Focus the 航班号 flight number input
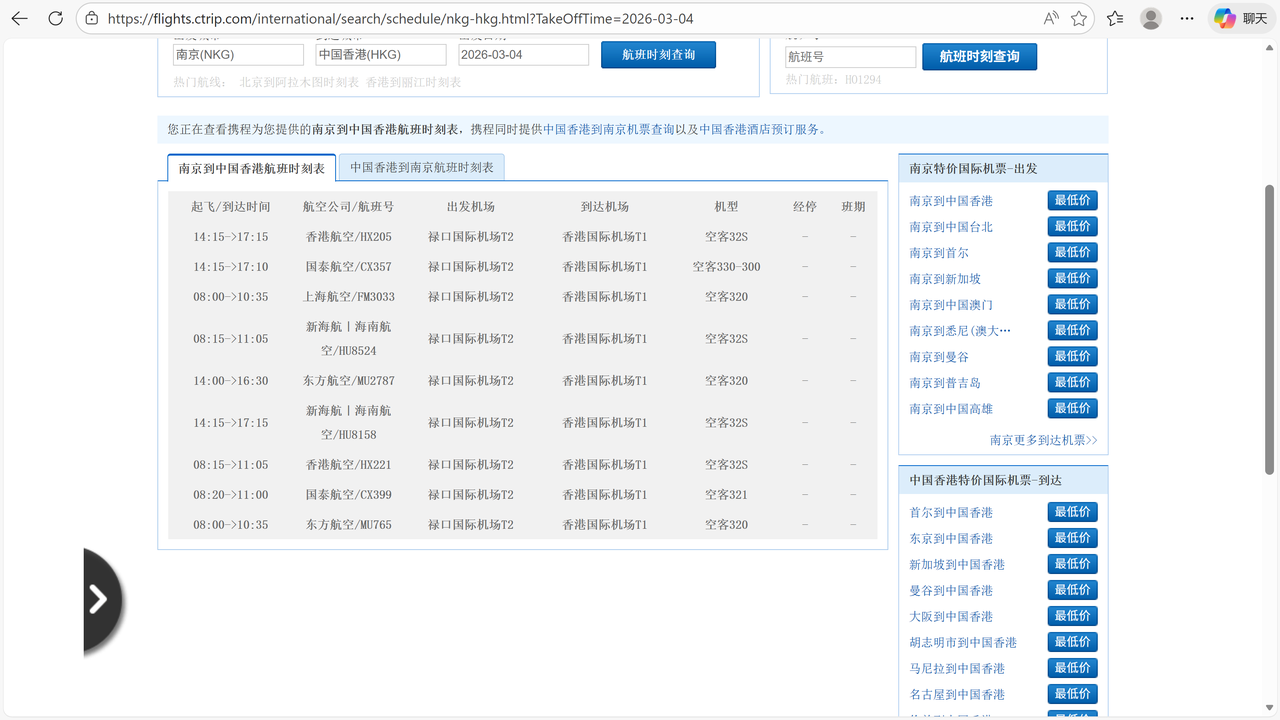 851,57
